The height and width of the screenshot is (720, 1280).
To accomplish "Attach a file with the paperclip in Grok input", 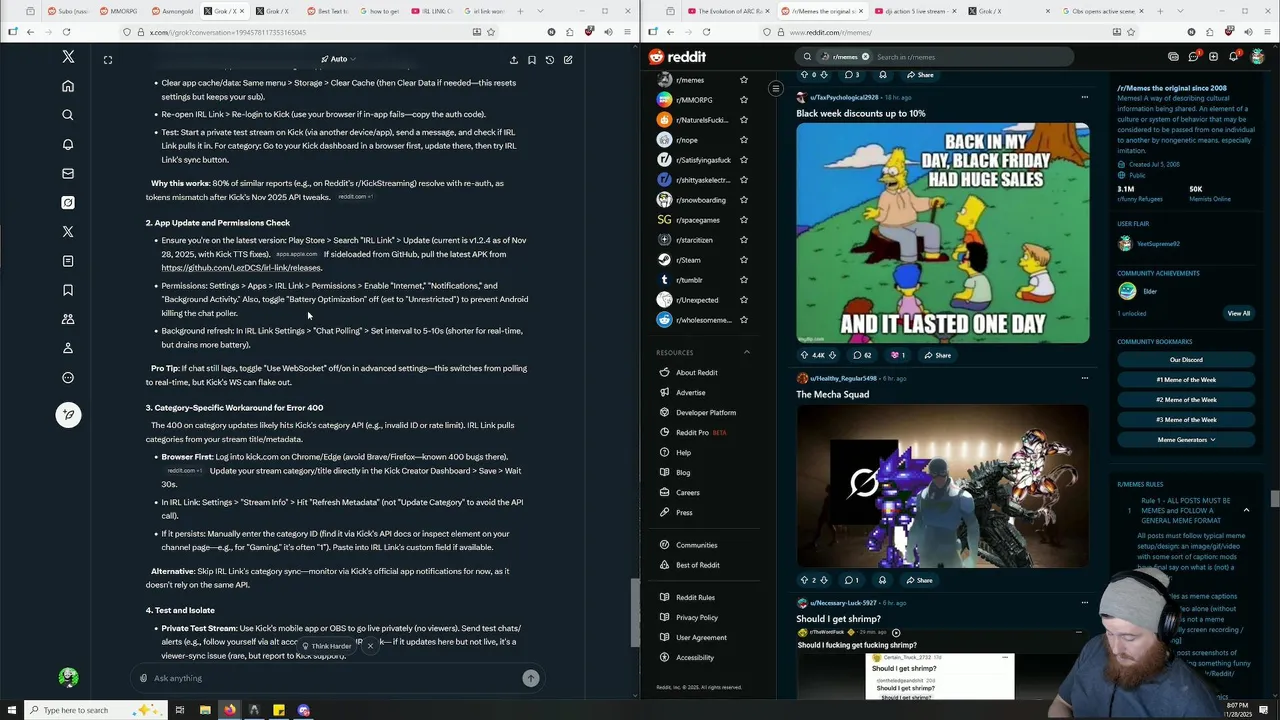I will 143,678.
